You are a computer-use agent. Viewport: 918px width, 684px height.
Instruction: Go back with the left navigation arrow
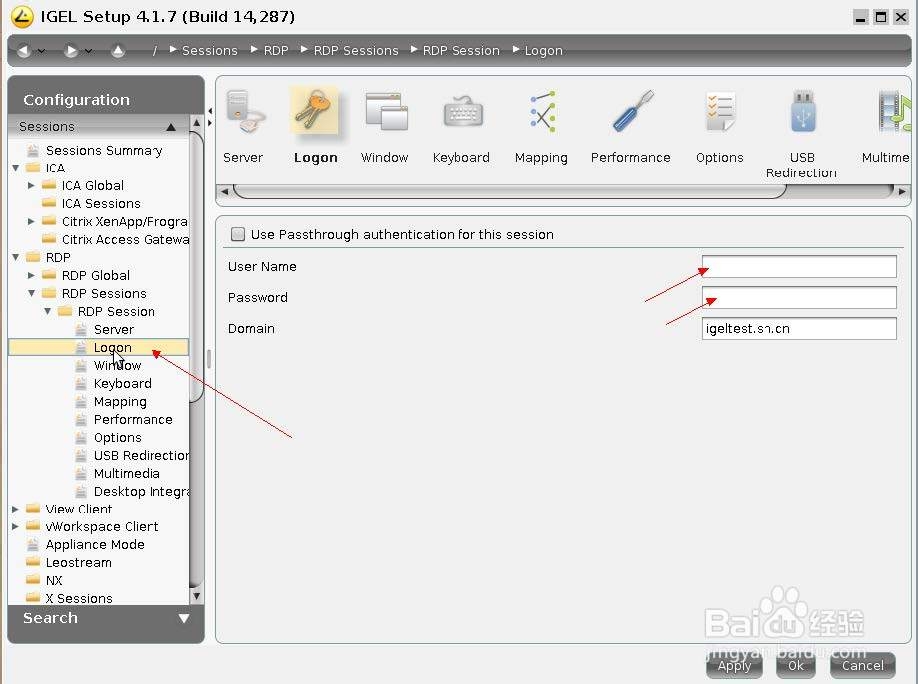(23, 51)
